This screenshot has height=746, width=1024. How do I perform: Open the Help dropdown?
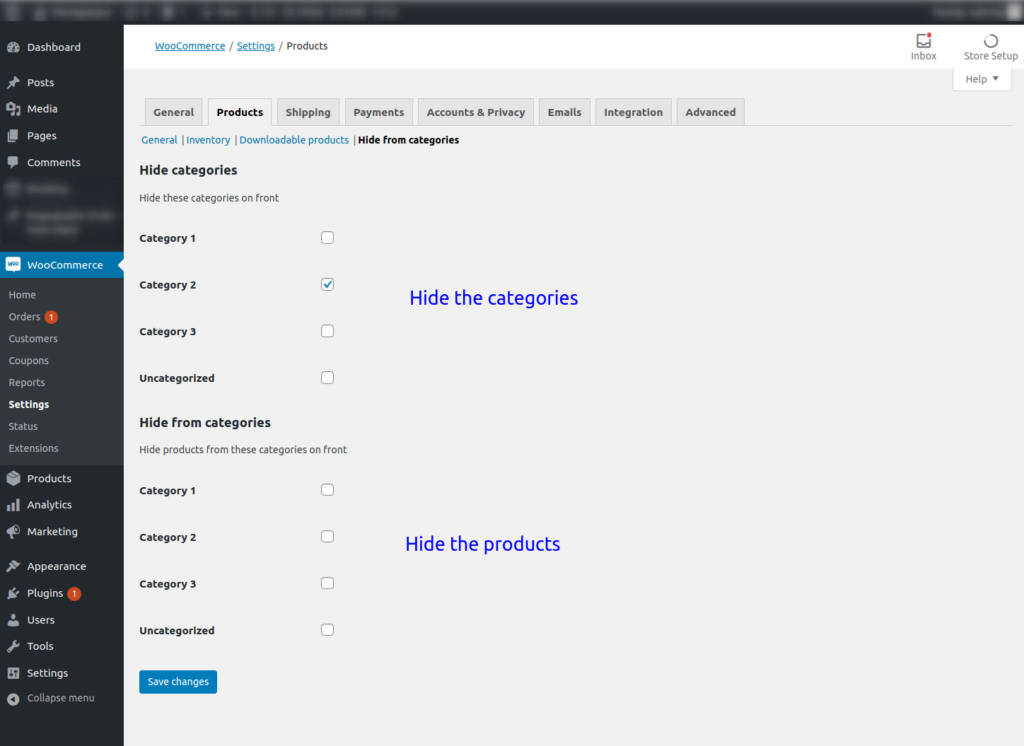pos(981,78)
